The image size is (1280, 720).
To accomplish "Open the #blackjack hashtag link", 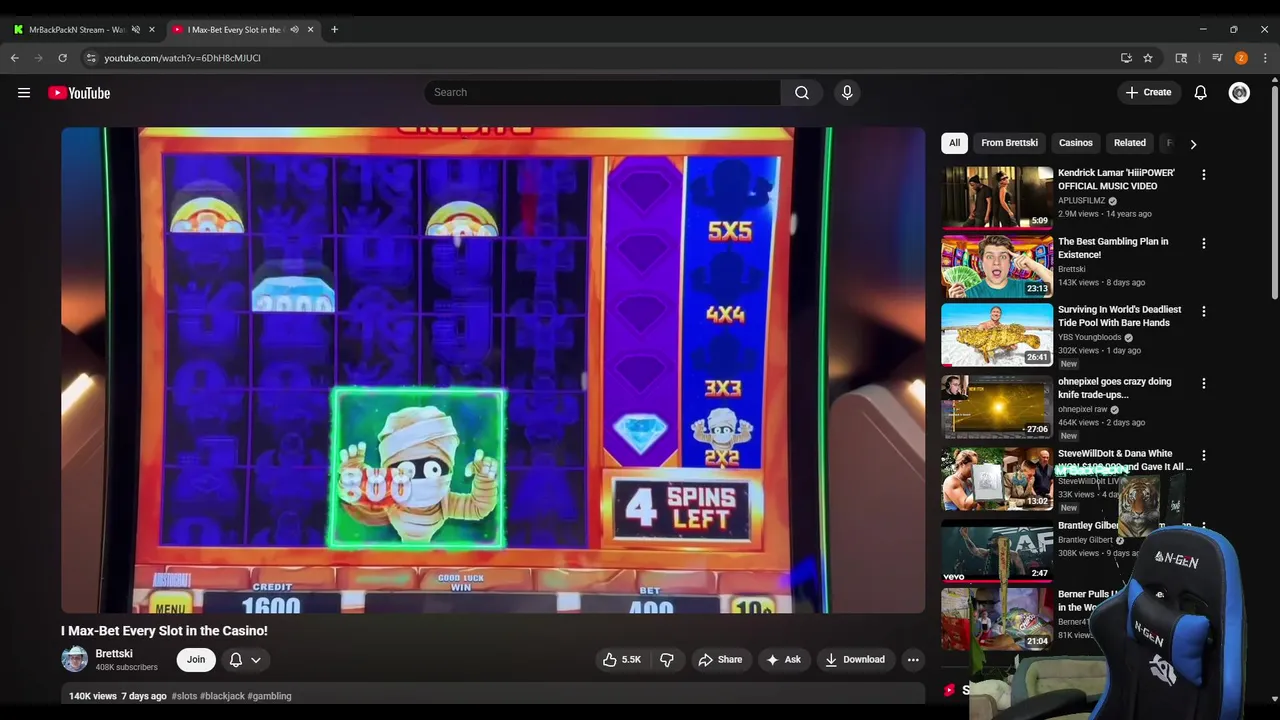I will 222,696.
